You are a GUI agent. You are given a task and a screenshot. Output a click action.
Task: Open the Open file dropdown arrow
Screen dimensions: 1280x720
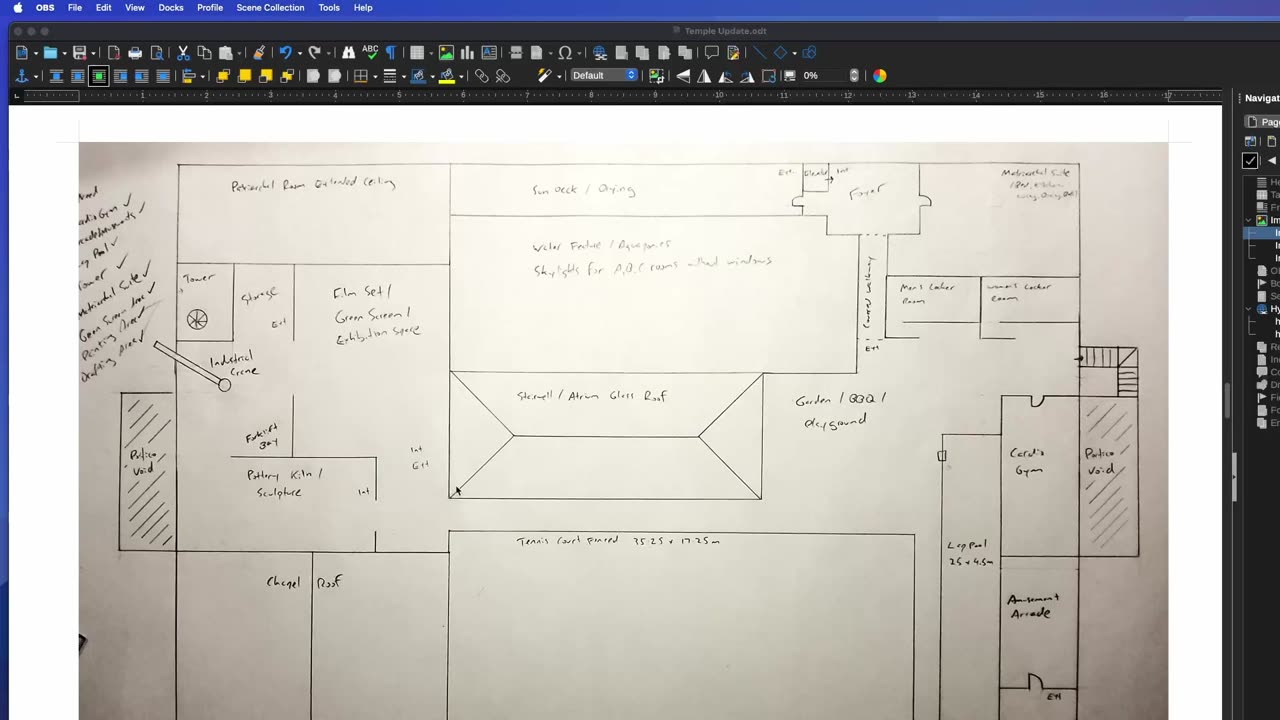65,53
